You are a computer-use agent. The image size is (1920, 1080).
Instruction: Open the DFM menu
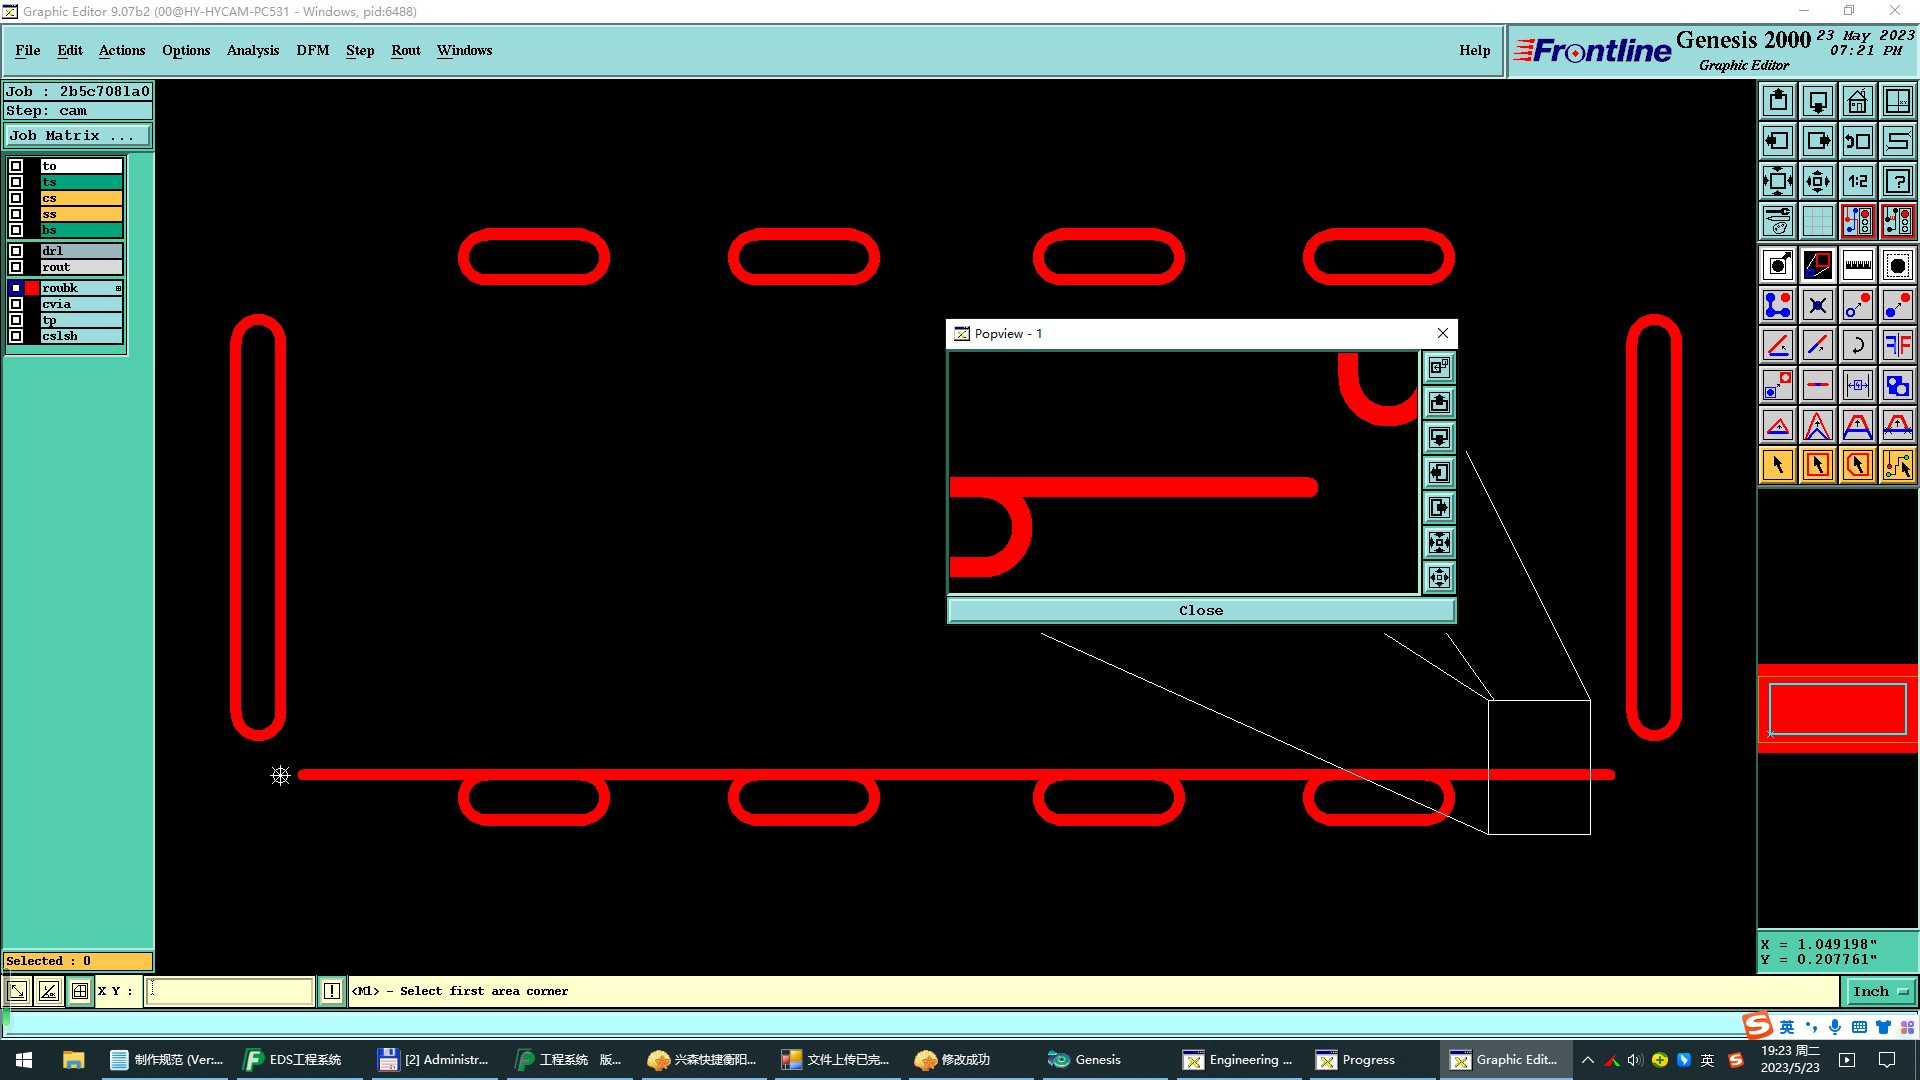click(x=312, y=50)
